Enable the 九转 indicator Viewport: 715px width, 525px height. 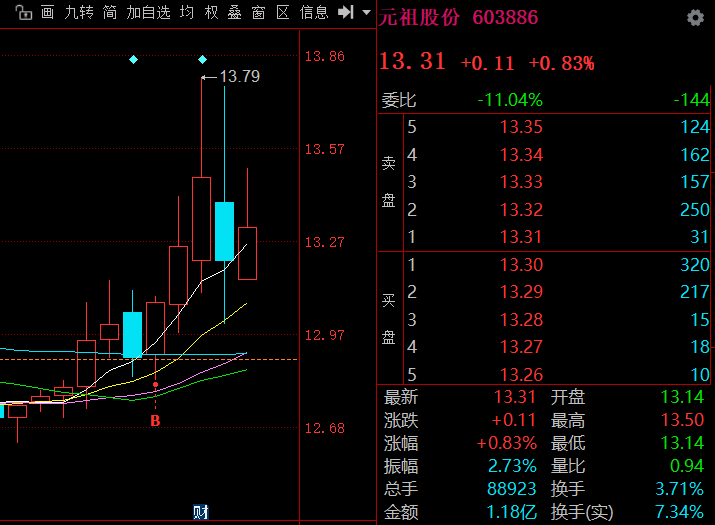click(x=79, y=12)
